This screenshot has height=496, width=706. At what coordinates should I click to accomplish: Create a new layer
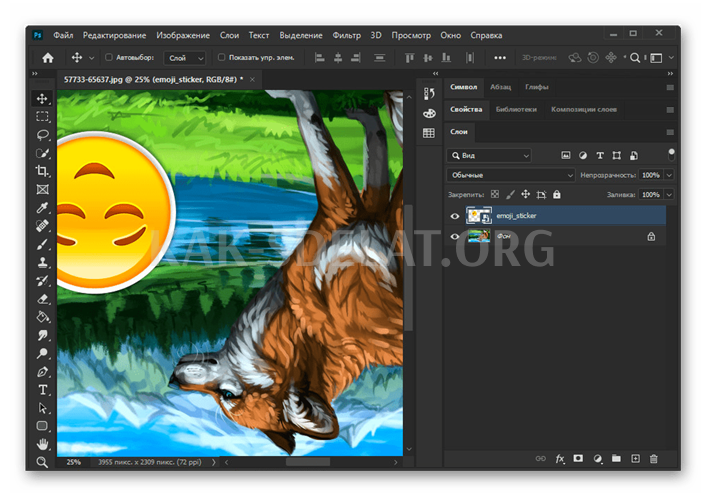[x=635, y=459]
